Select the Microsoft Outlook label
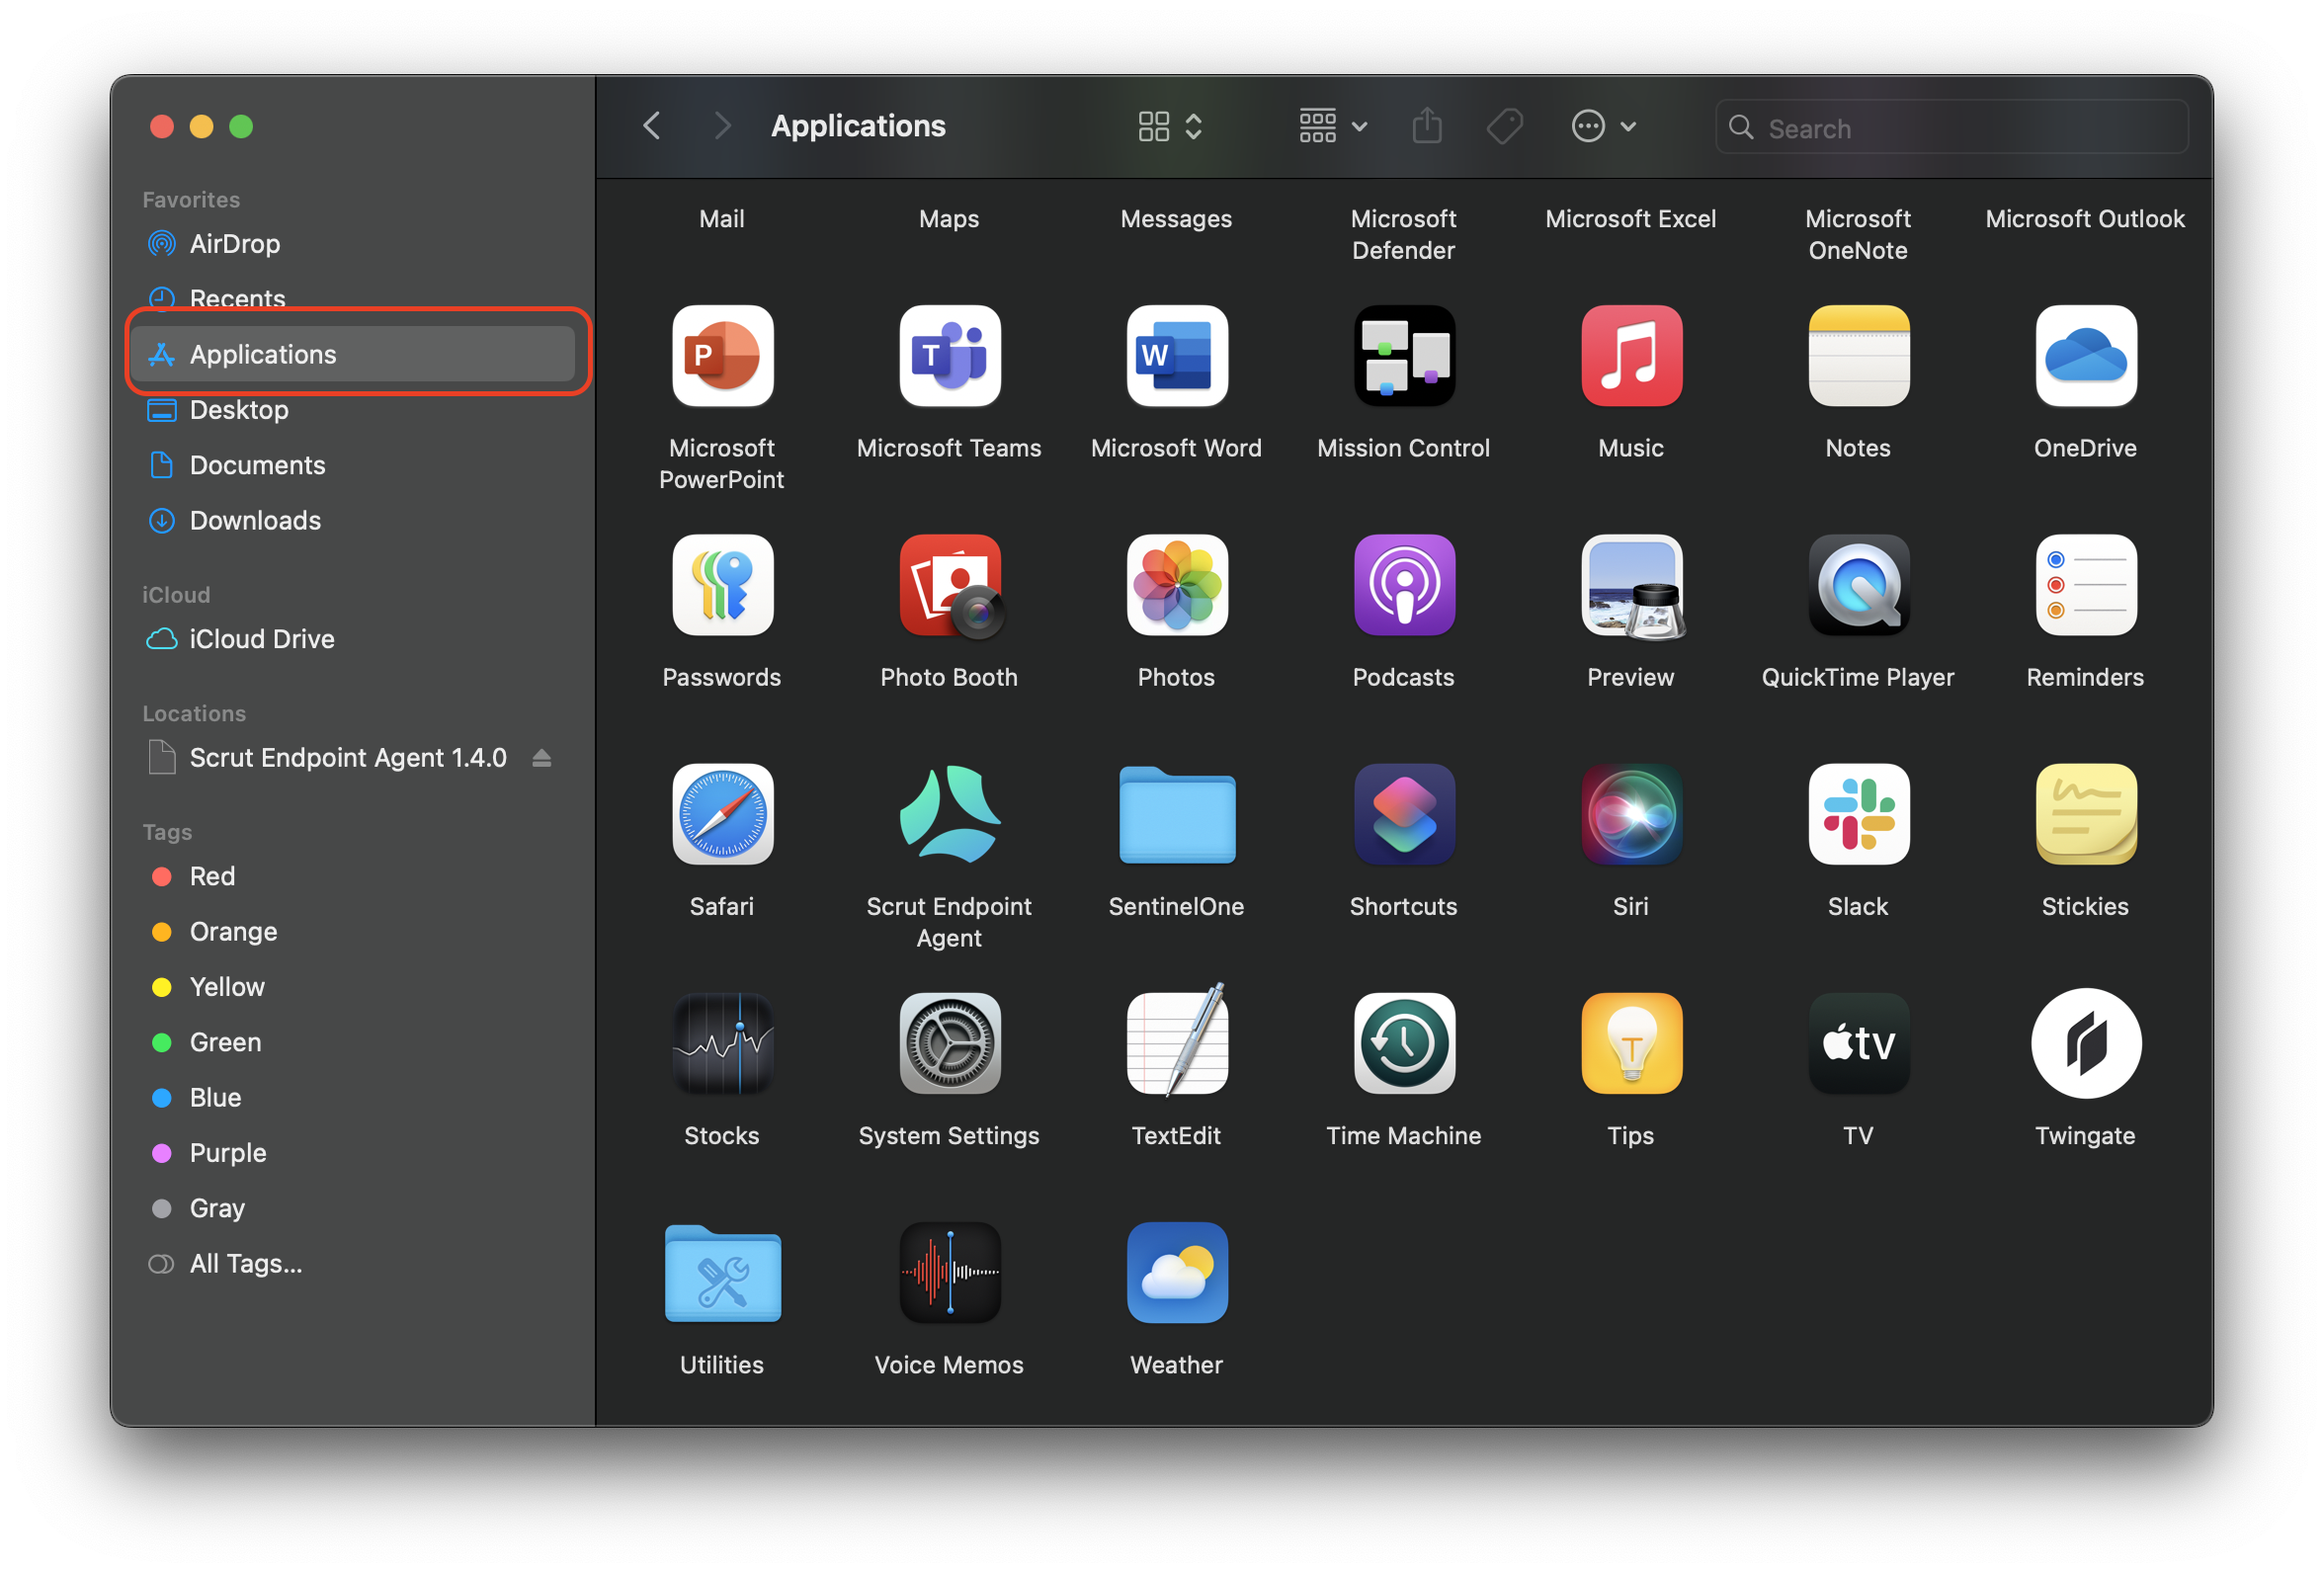This screenshot has height=1573, width=2324. pos(2085,219)
